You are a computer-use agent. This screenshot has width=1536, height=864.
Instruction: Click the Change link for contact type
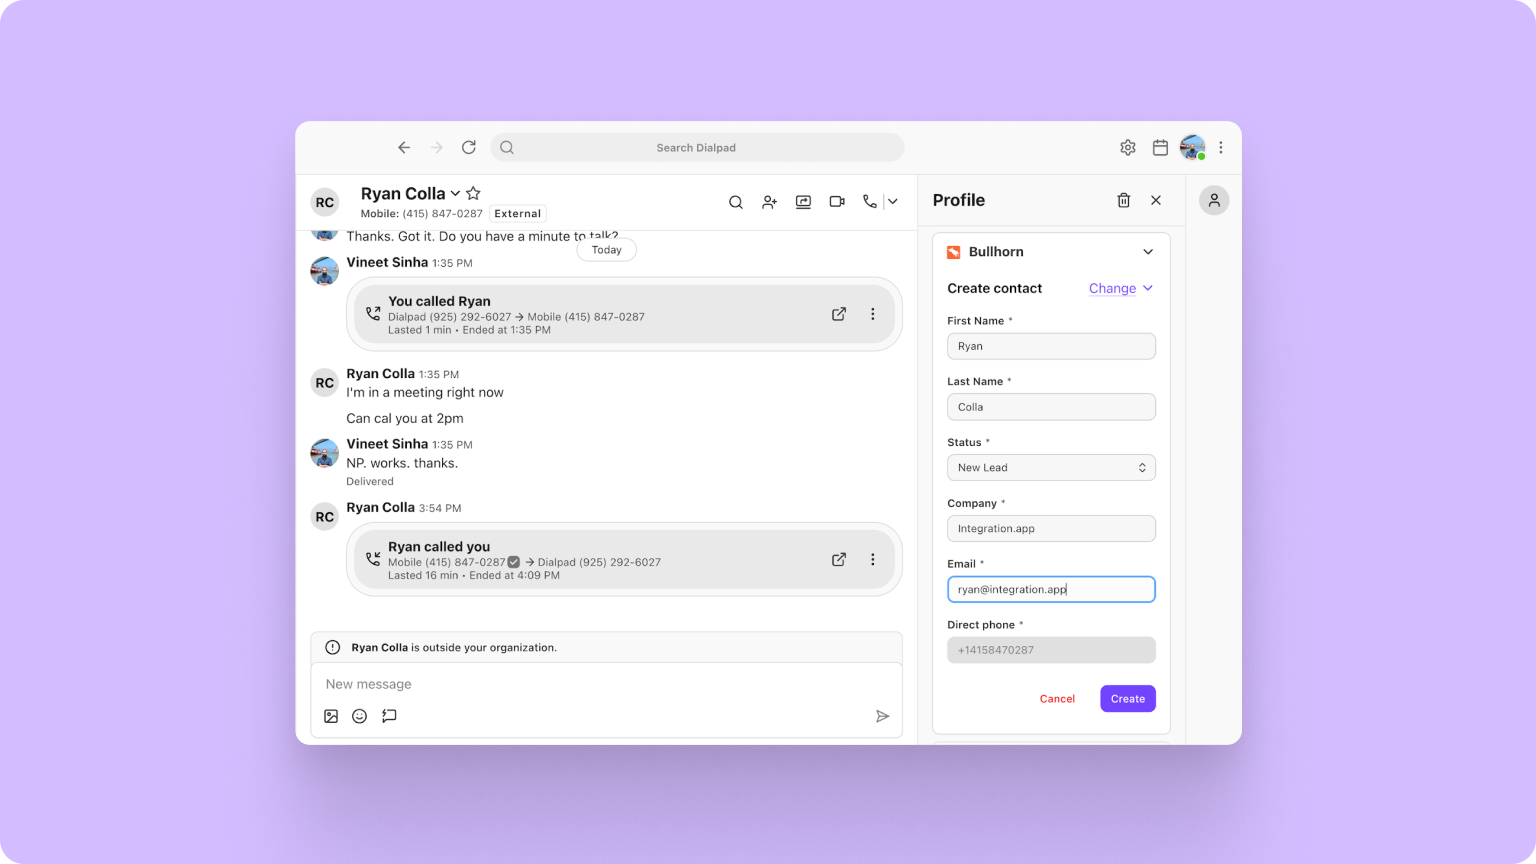(1112, 288)
